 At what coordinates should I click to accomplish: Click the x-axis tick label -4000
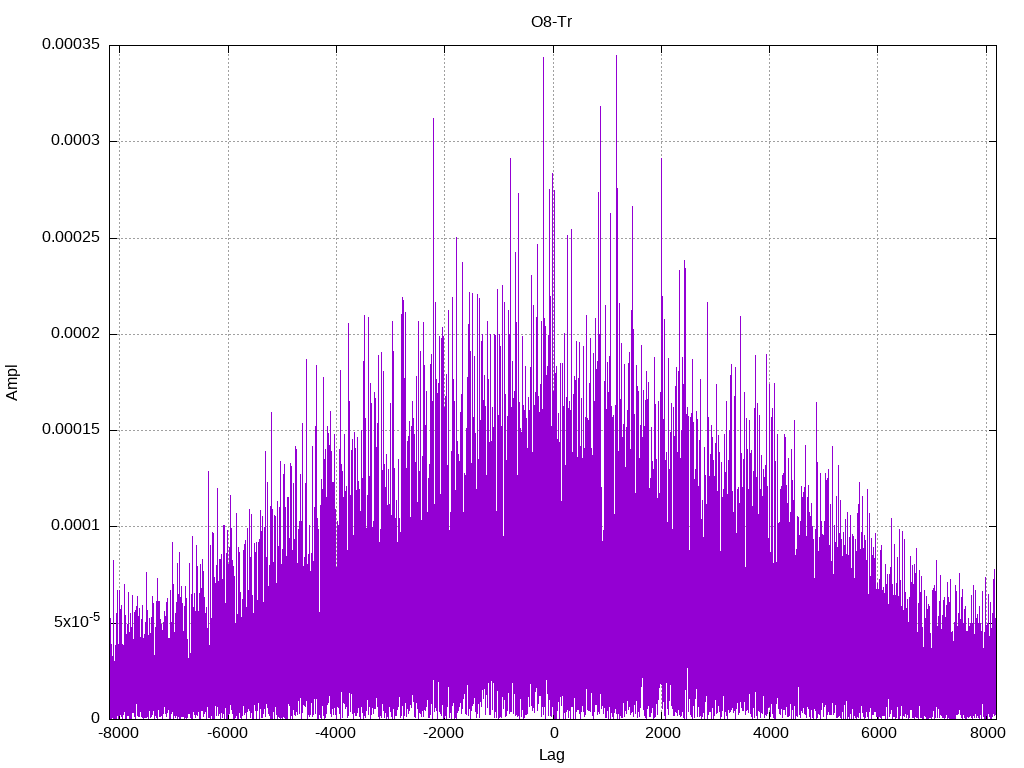336,733
